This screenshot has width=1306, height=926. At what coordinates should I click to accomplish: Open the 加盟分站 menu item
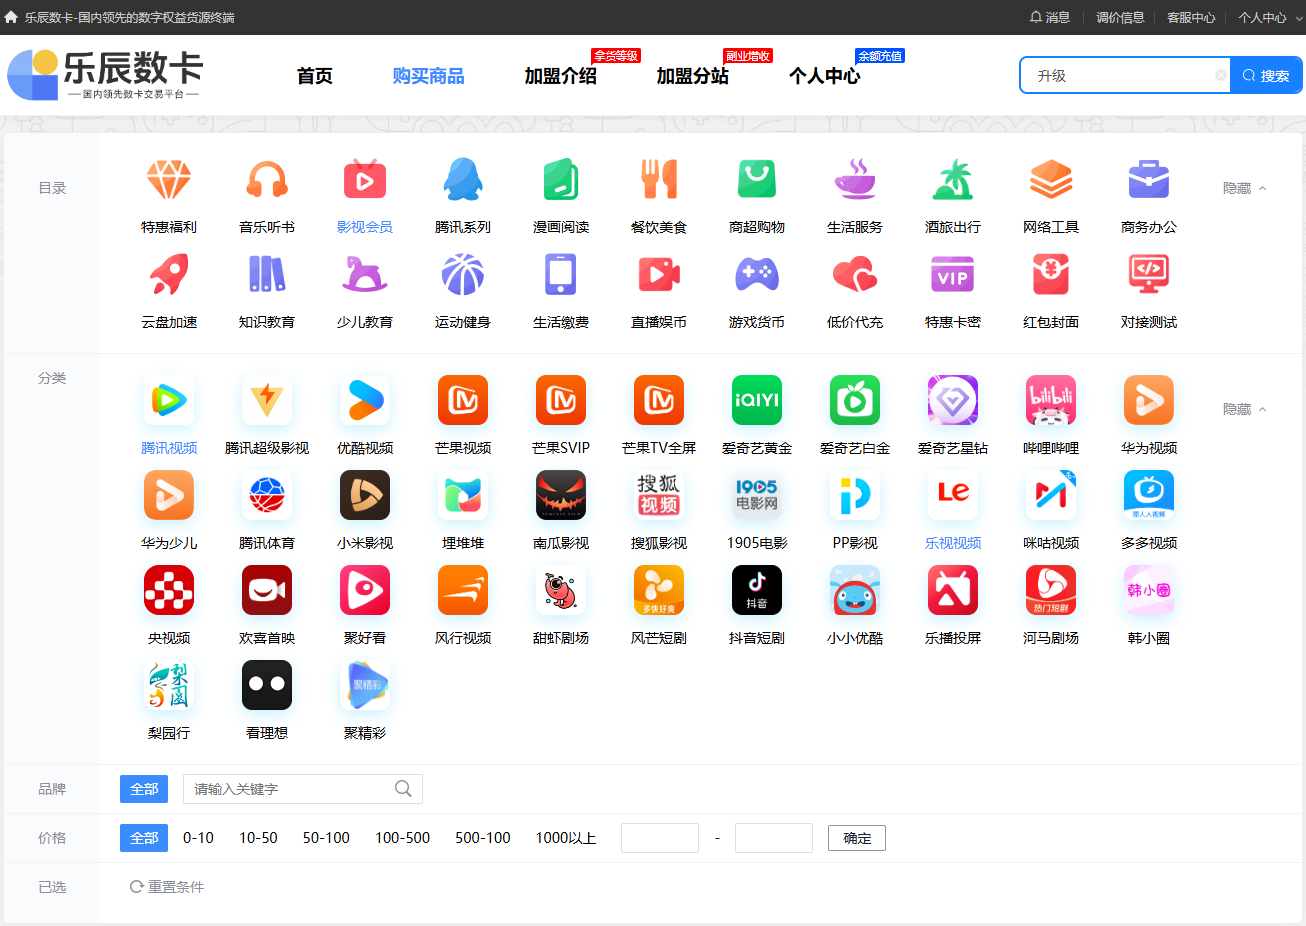(x=693, y=76)
